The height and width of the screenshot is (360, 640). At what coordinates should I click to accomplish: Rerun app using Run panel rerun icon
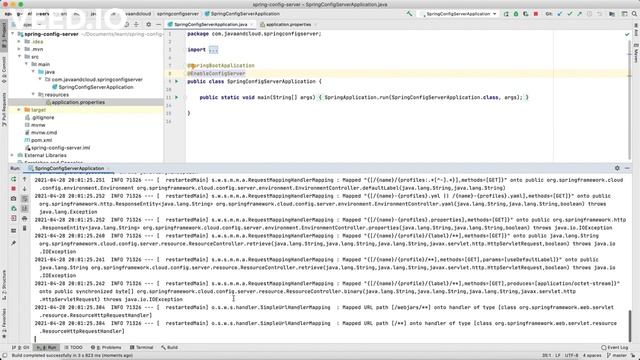coord(13,179)
